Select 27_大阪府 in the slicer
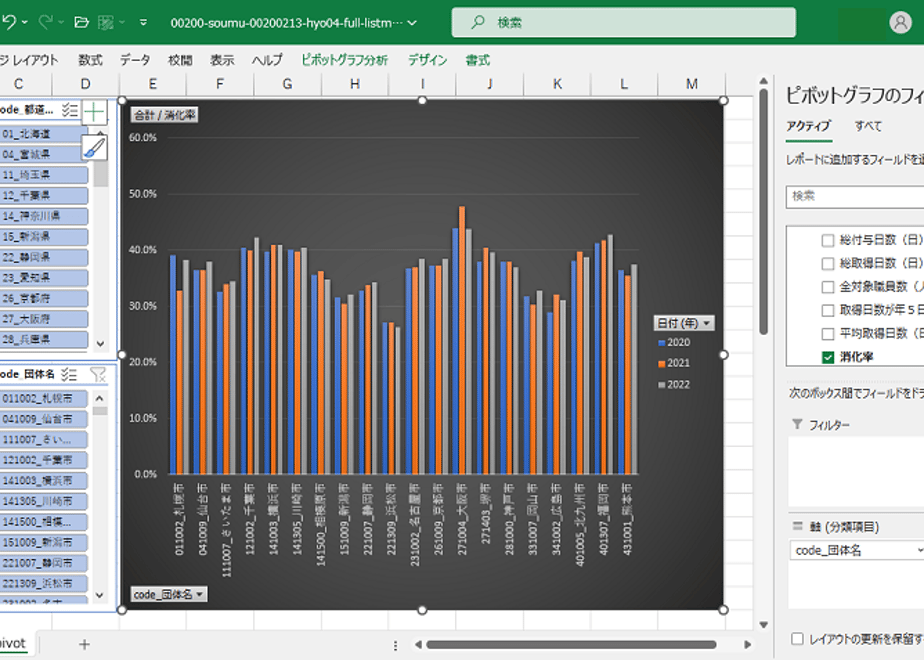 44,319
